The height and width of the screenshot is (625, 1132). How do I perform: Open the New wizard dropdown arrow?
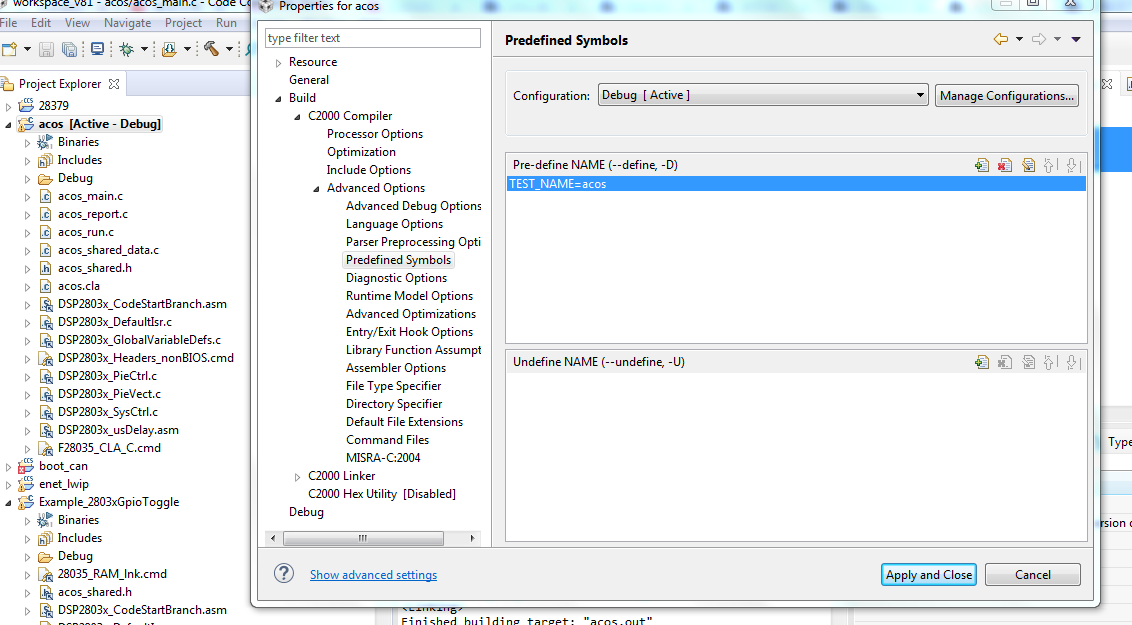pyautogui.click(x=27, y=49)
